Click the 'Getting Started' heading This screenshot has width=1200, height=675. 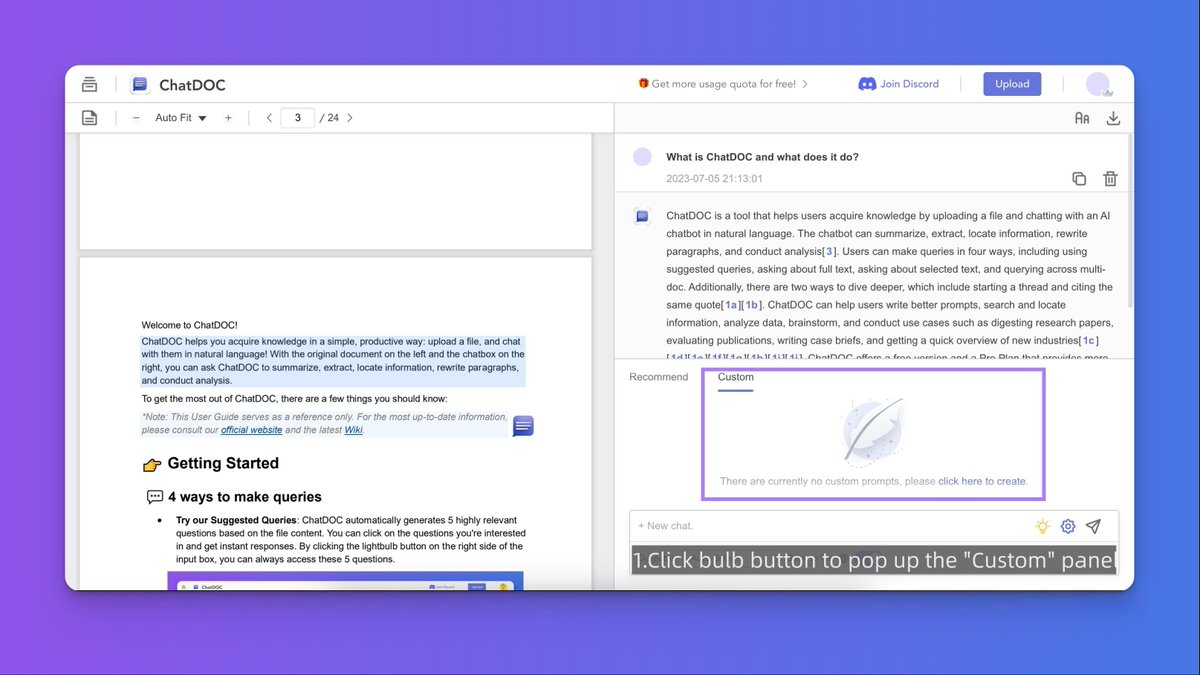click(223, 463)
